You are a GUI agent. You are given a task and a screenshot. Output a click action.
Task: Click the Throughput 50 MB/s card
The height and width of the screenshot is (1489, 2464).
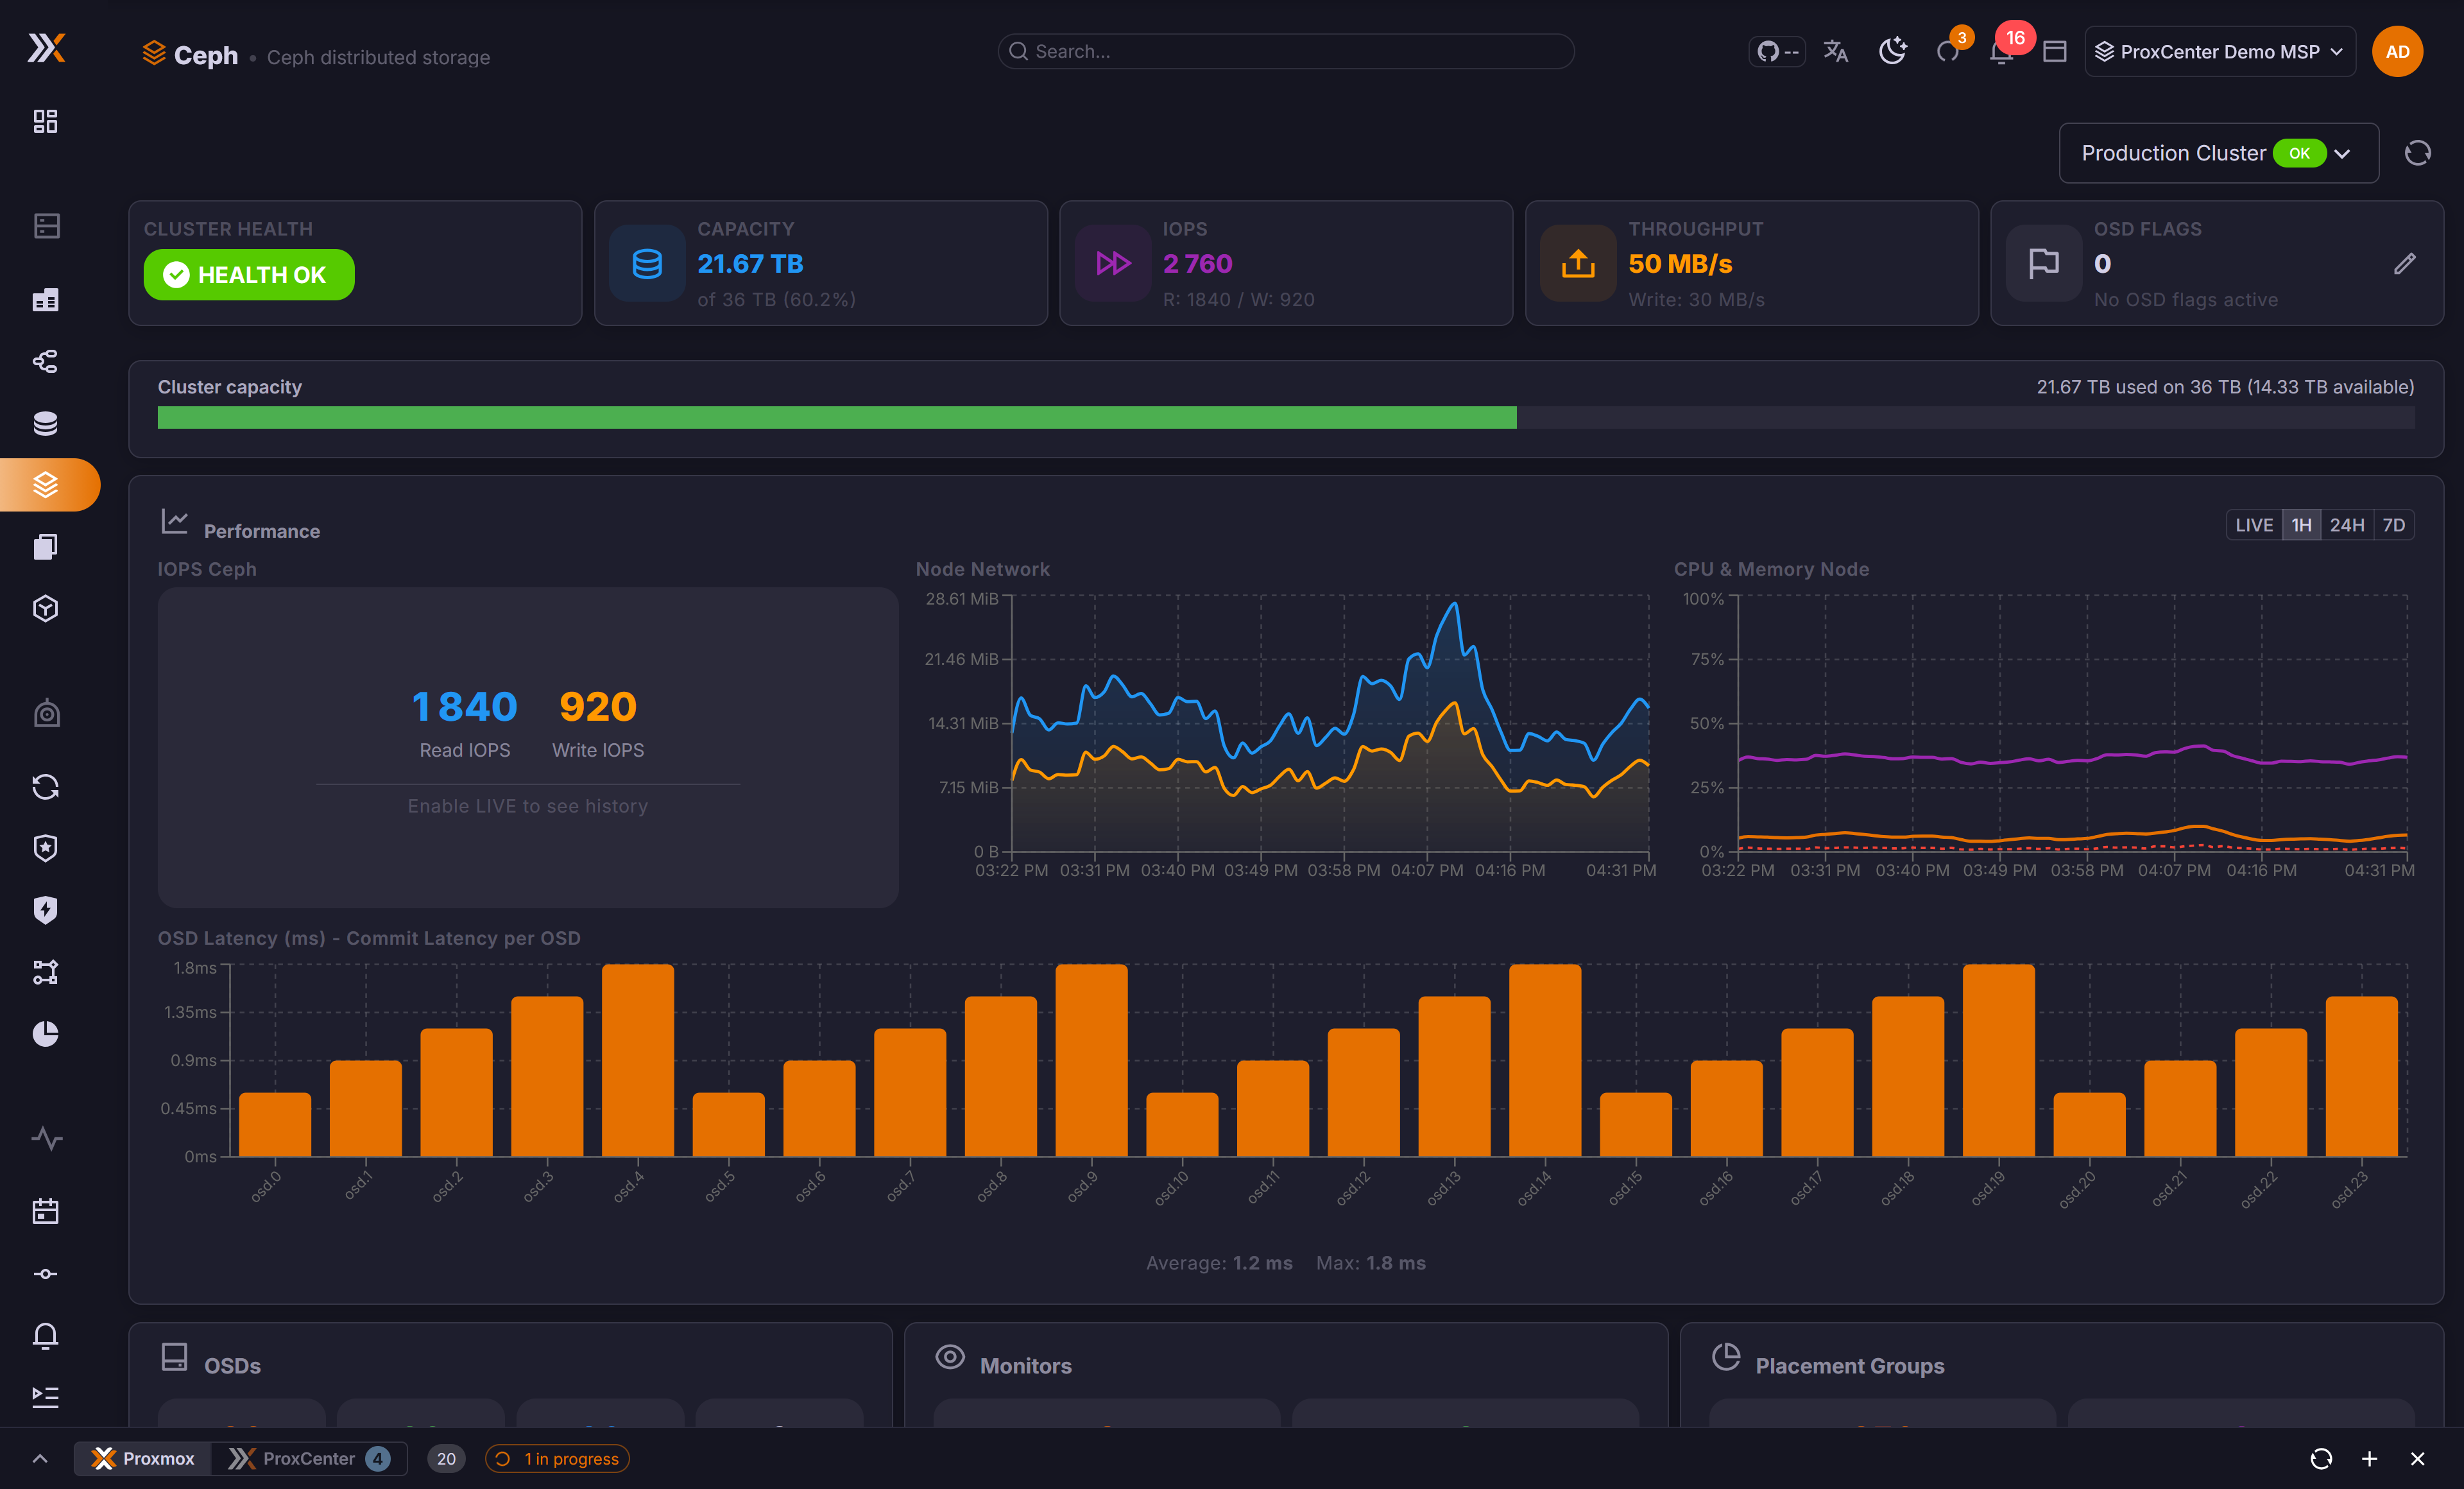click(x=1752, y=263)
